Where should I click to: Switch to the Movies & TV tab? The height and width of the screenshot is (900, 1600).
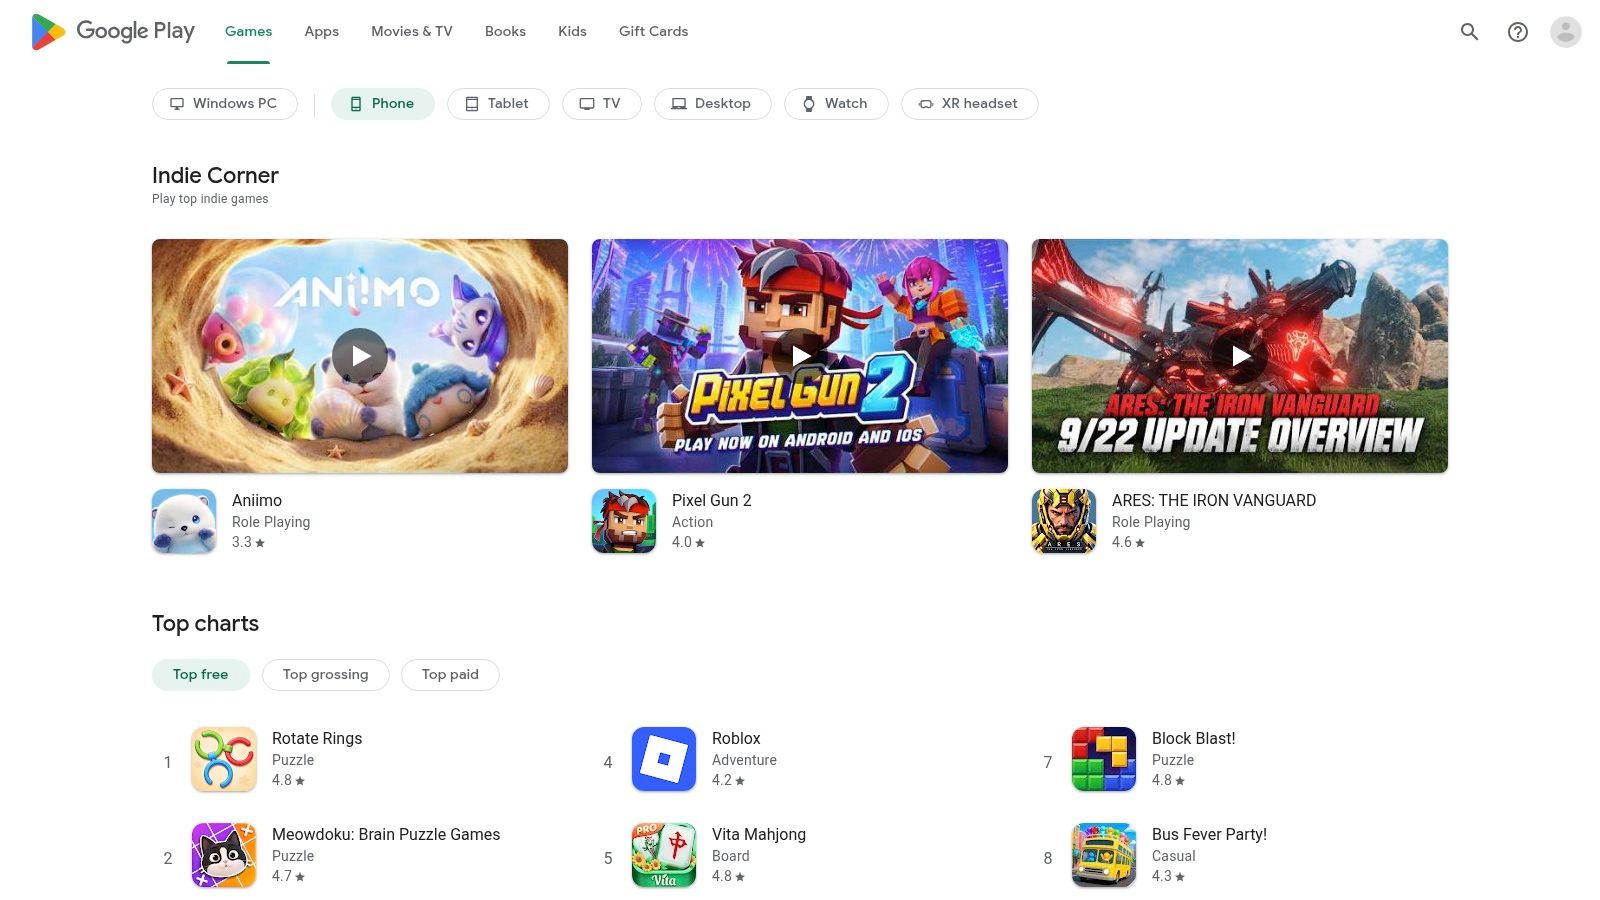point(412,32)
